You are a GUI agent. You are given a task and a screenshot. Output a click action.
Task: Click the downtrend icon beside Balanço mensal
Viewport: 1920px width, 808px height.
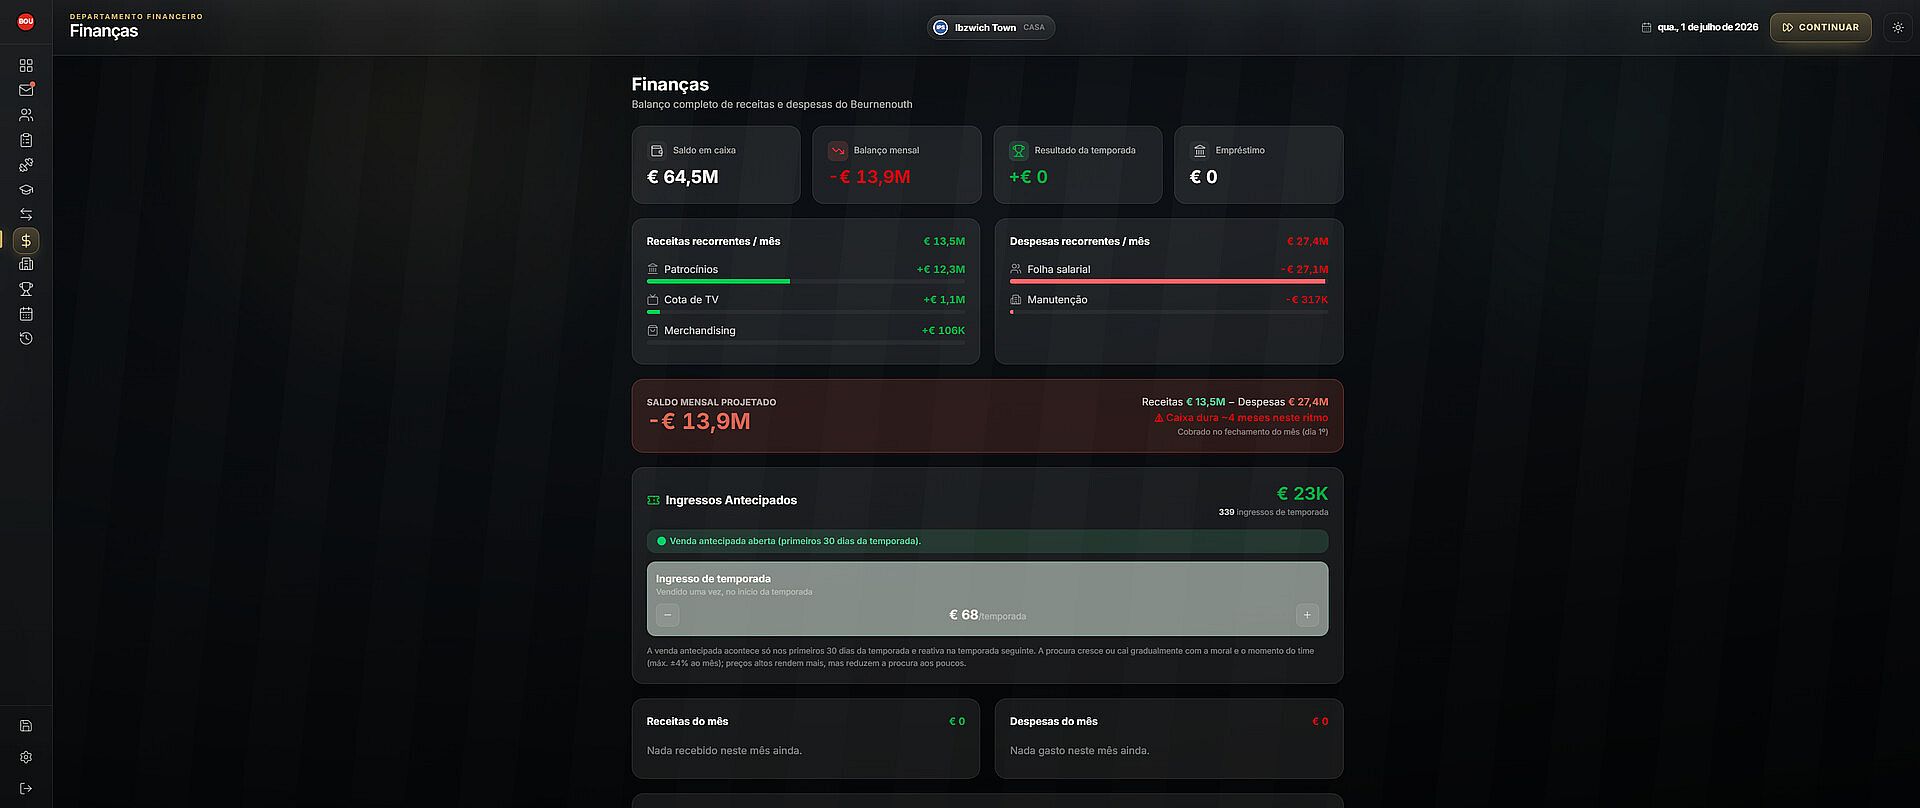click(838, 151)
